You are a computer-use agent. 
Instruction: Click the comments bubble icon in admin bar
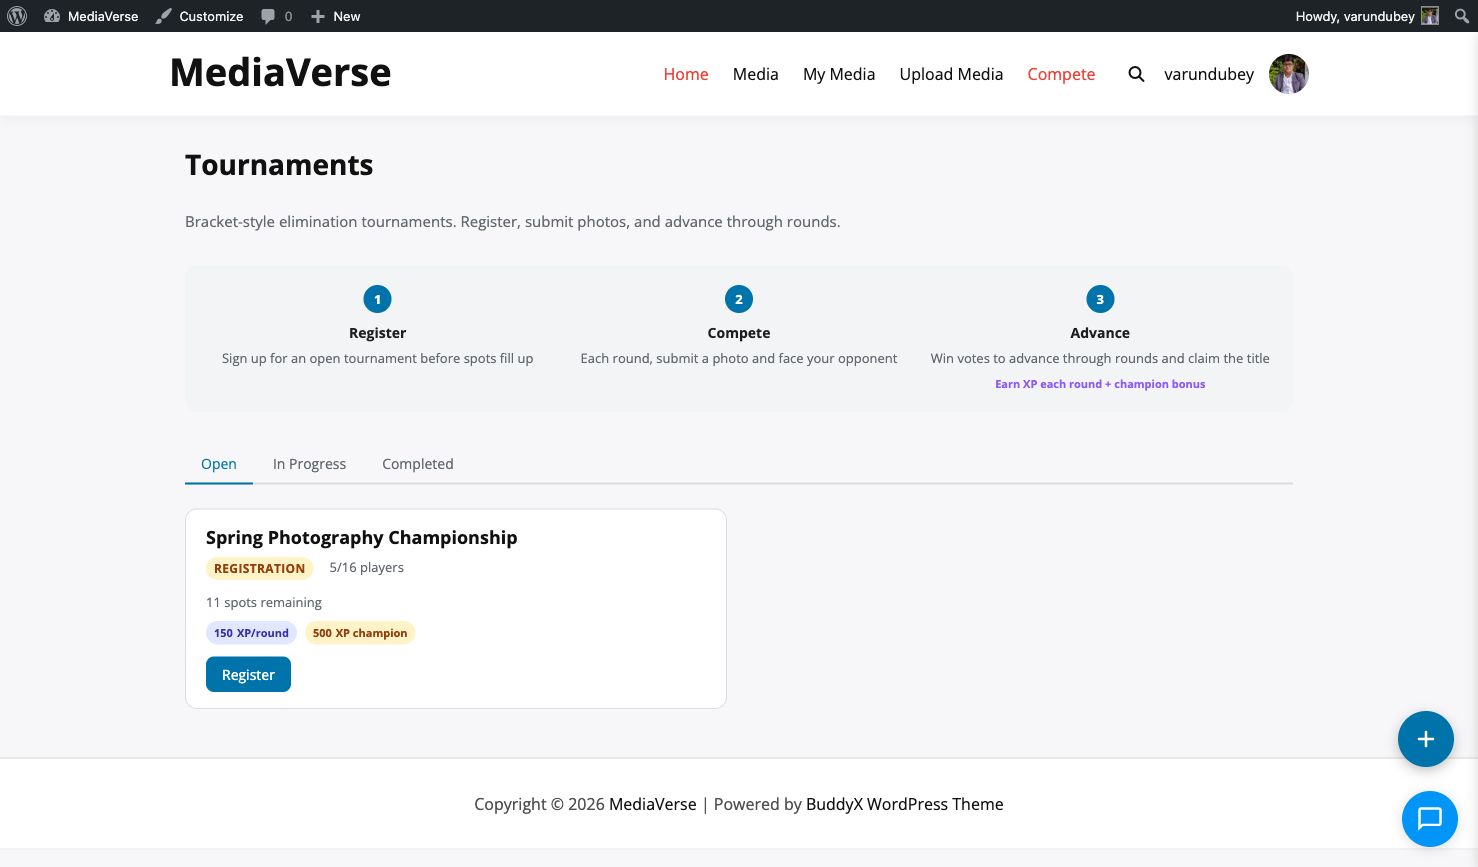pyautogui.click(x=276, y=16)
